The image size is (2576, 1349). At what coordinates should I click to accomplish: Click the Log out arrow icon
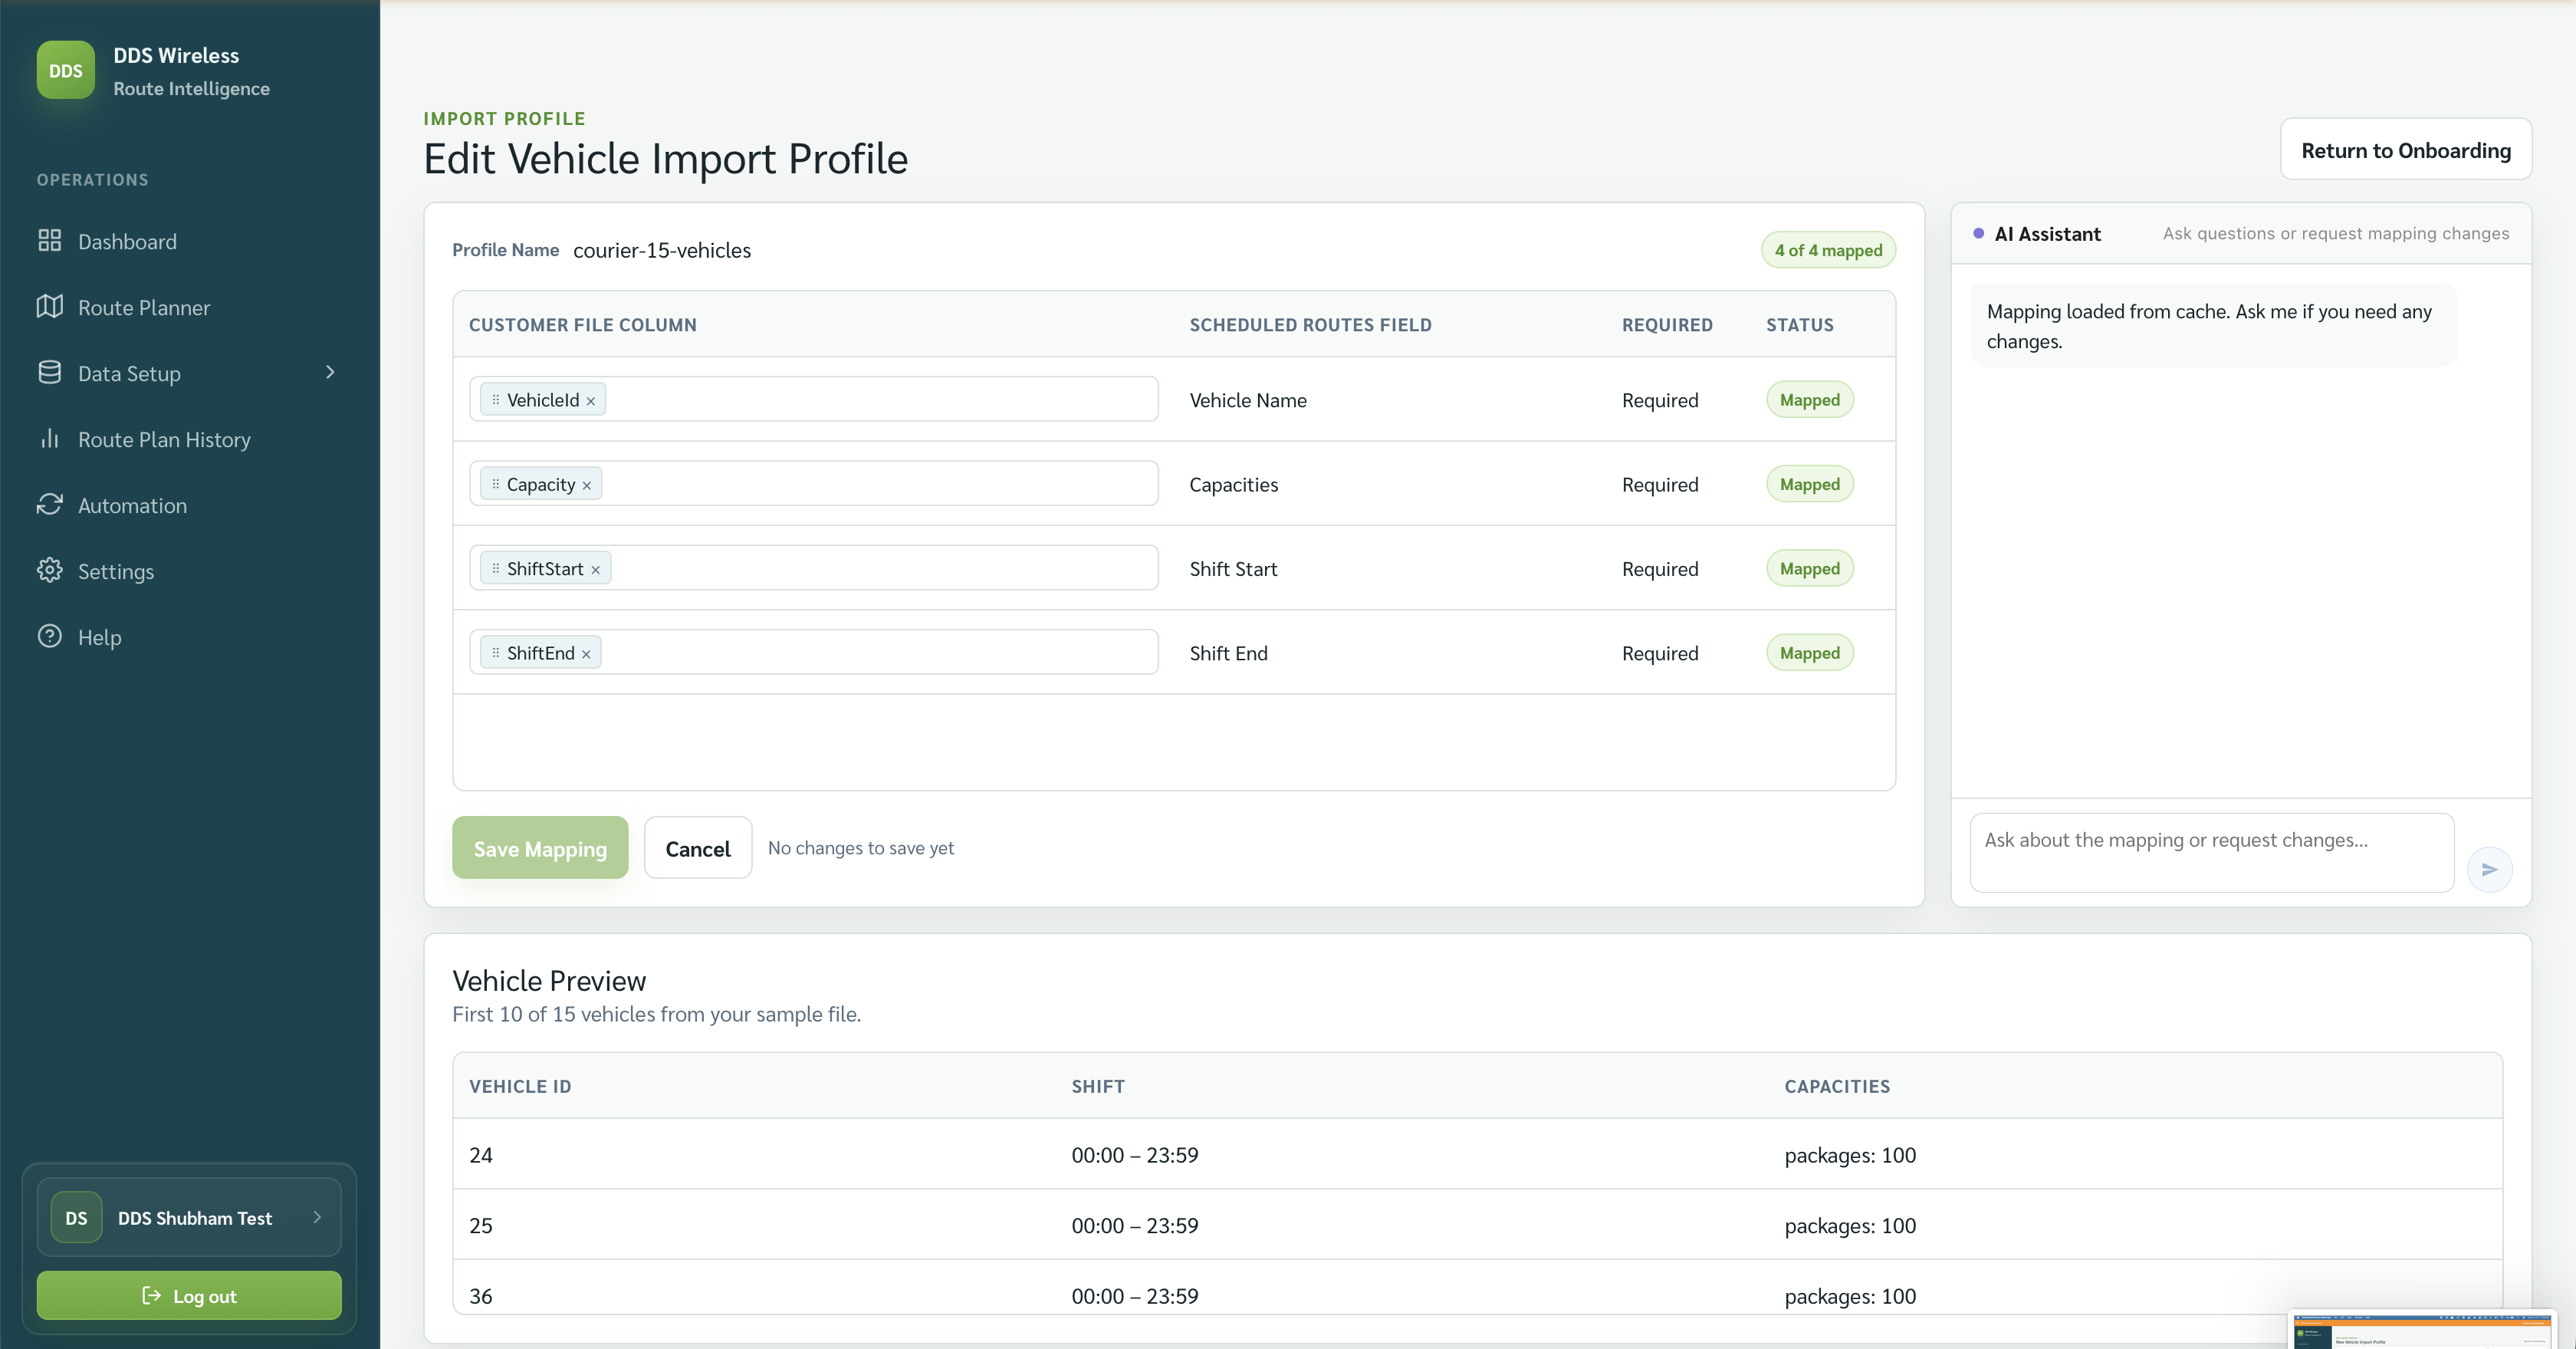[x=152, y=1295]
